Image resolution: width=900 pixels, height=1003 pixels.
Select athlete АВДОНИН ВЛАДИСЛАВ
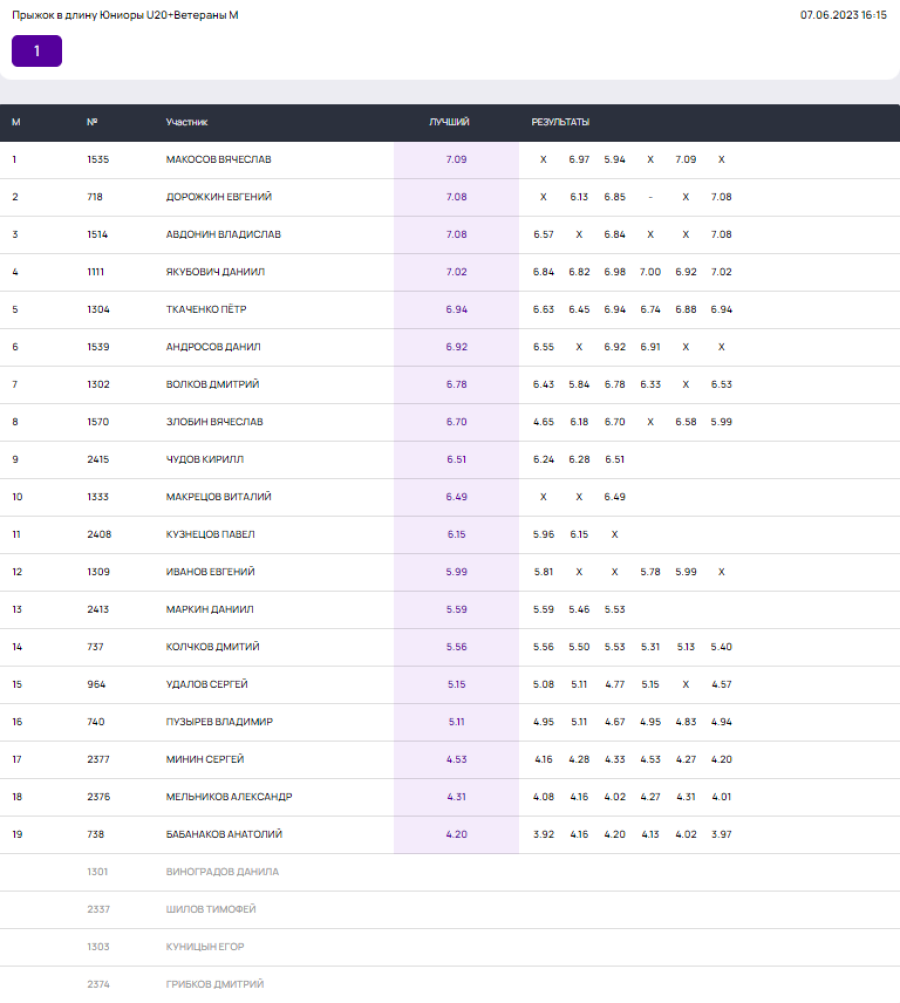[223, 234]
